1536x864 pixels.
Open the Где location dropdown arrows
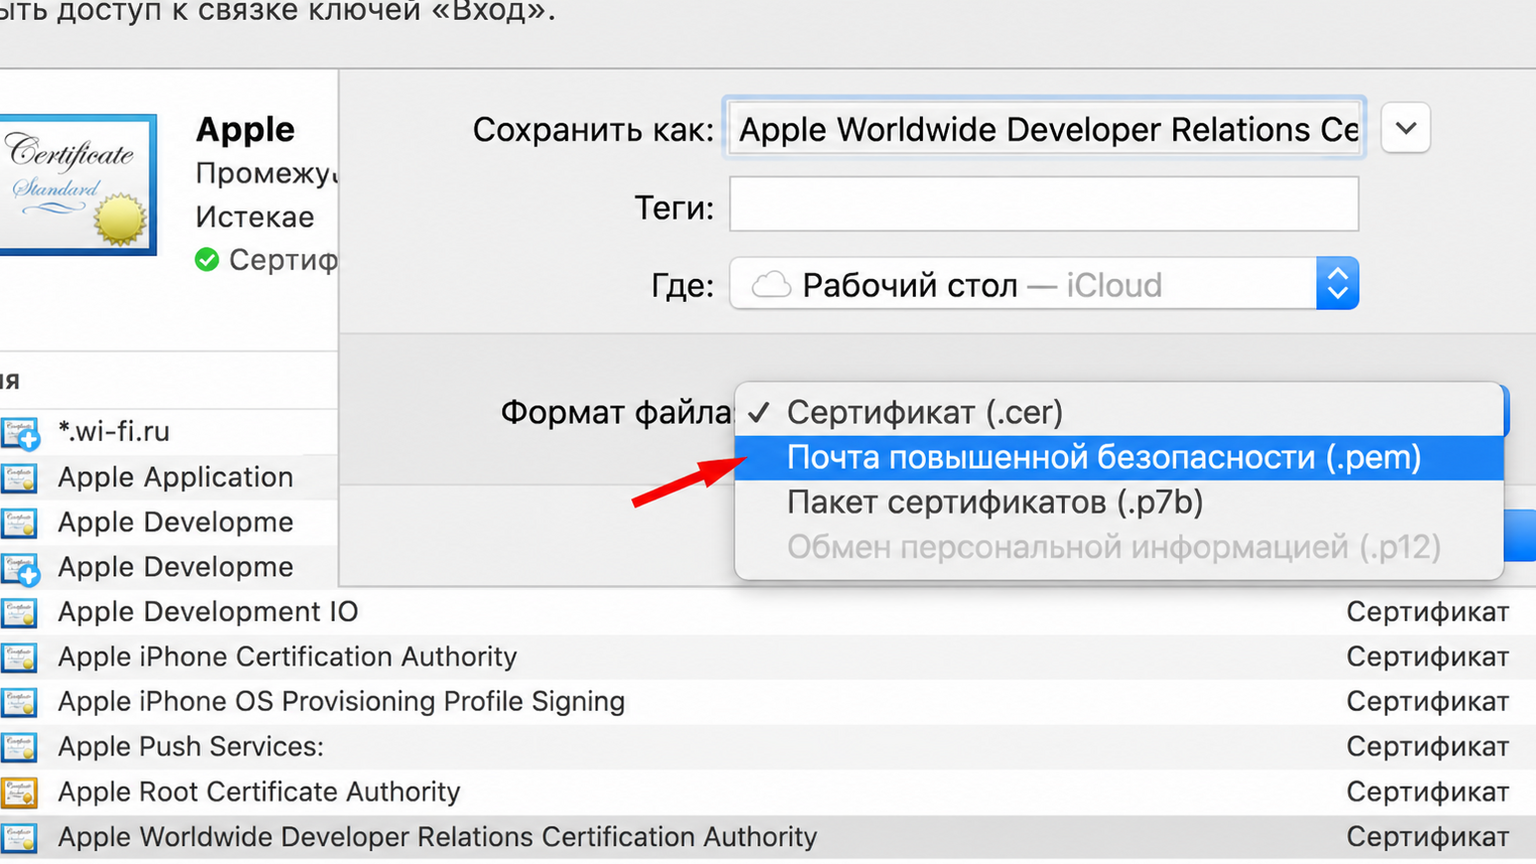coord(1338,284)
